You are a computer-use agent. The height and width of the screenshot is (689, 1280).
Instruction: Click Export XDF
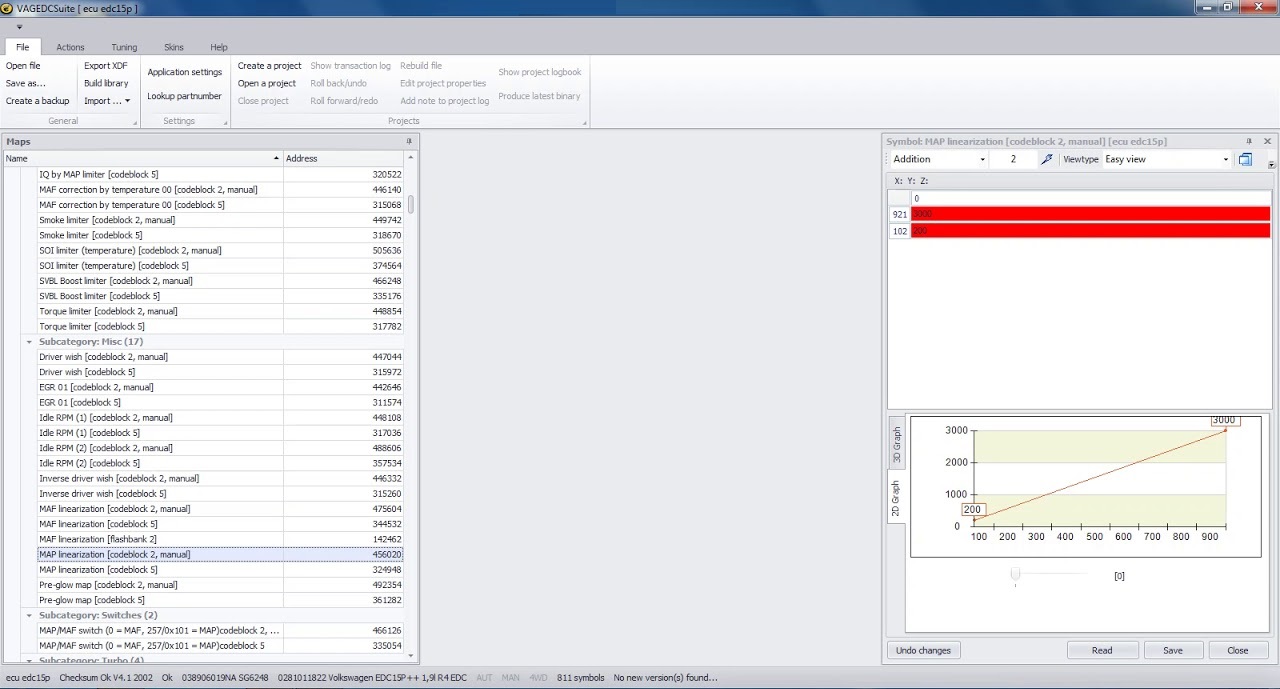106,66
